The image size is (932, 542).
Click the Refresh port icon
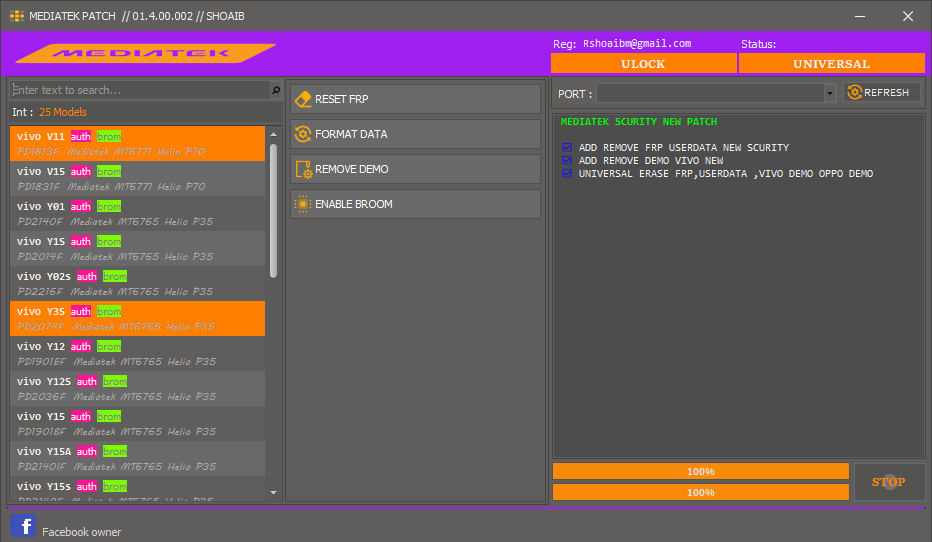[855, 93]
